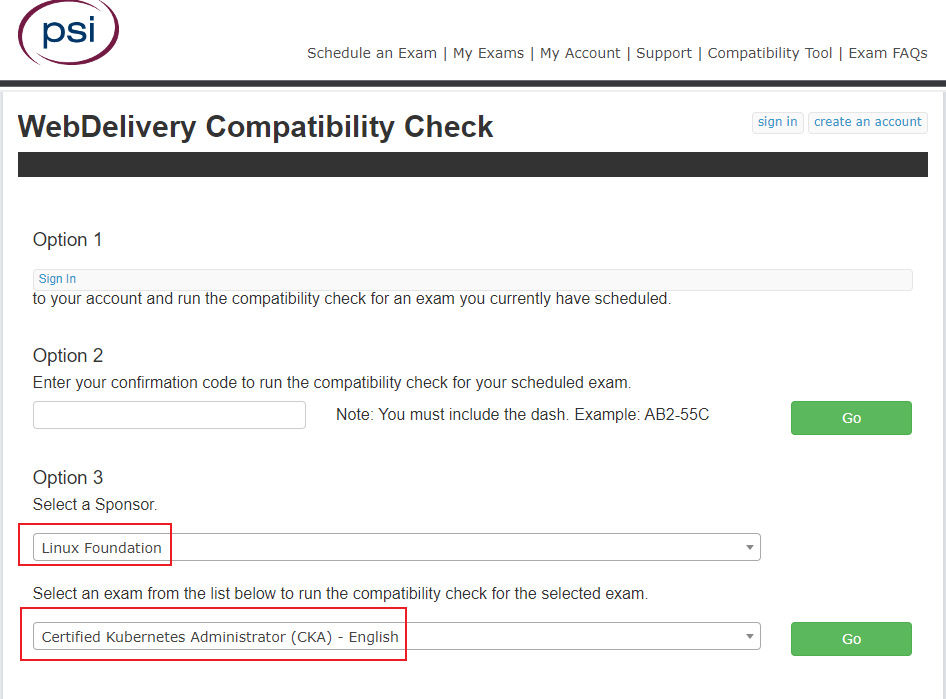Go to My Exams
The height and width of the screenshot is (699, 946).
[488, 53]
